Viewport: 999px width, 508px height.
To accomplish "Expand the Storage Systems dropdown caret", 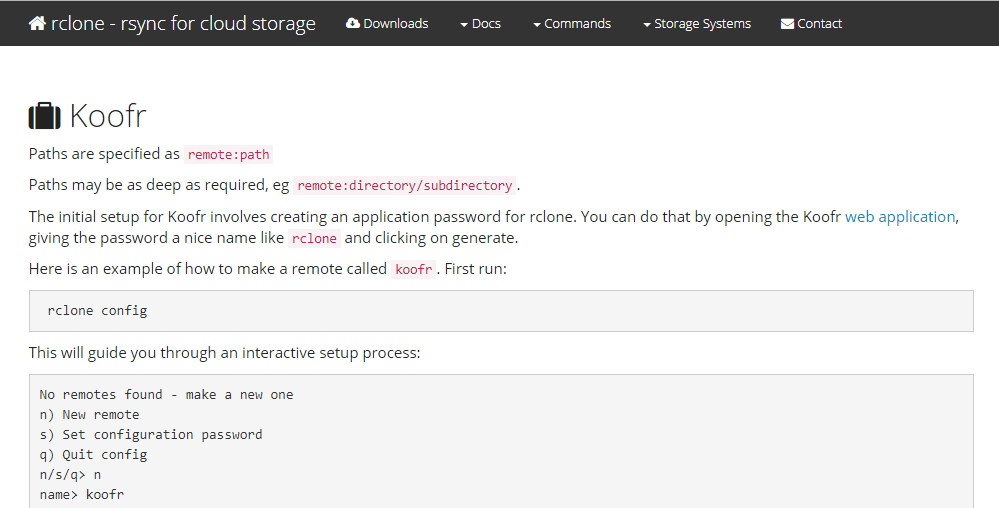I will [x=647, y=25].
